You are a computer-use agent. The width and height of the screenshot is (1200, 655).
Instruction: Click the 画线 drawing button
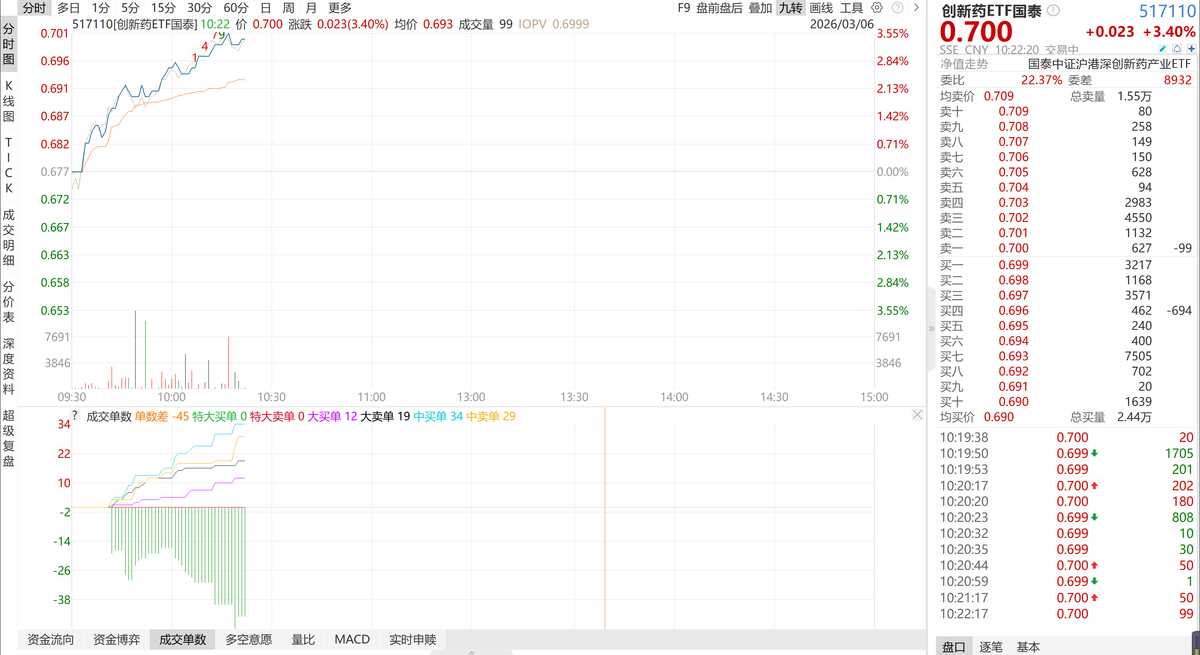point(821,8)
